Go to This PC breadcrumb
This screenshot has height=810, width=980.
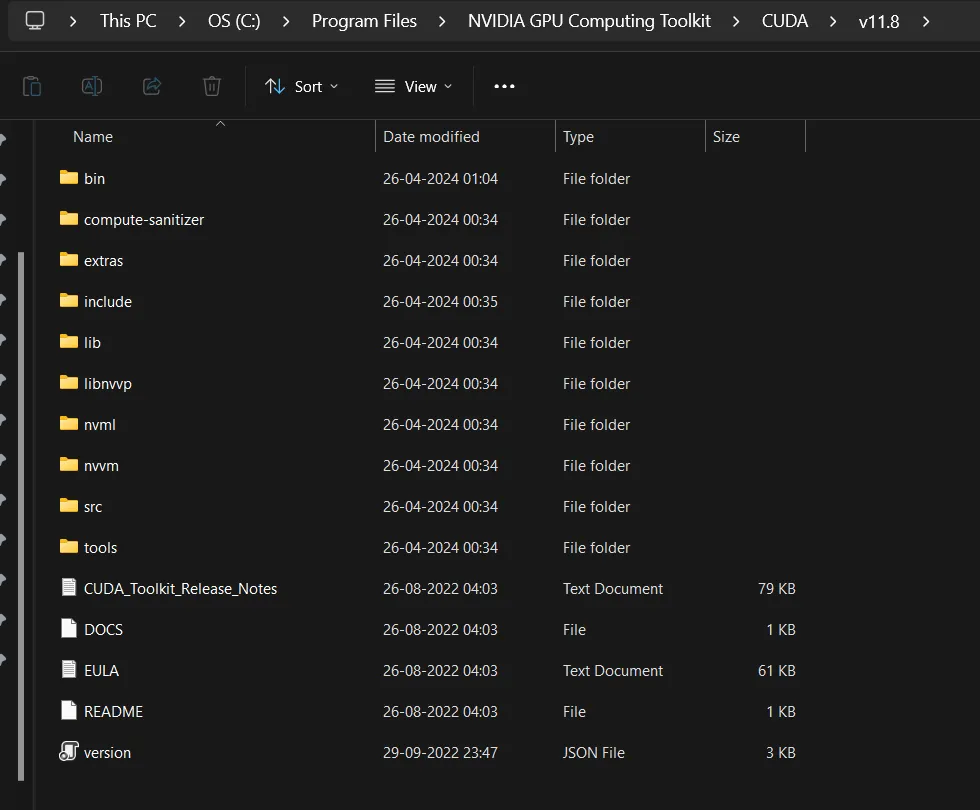[128, 21]
